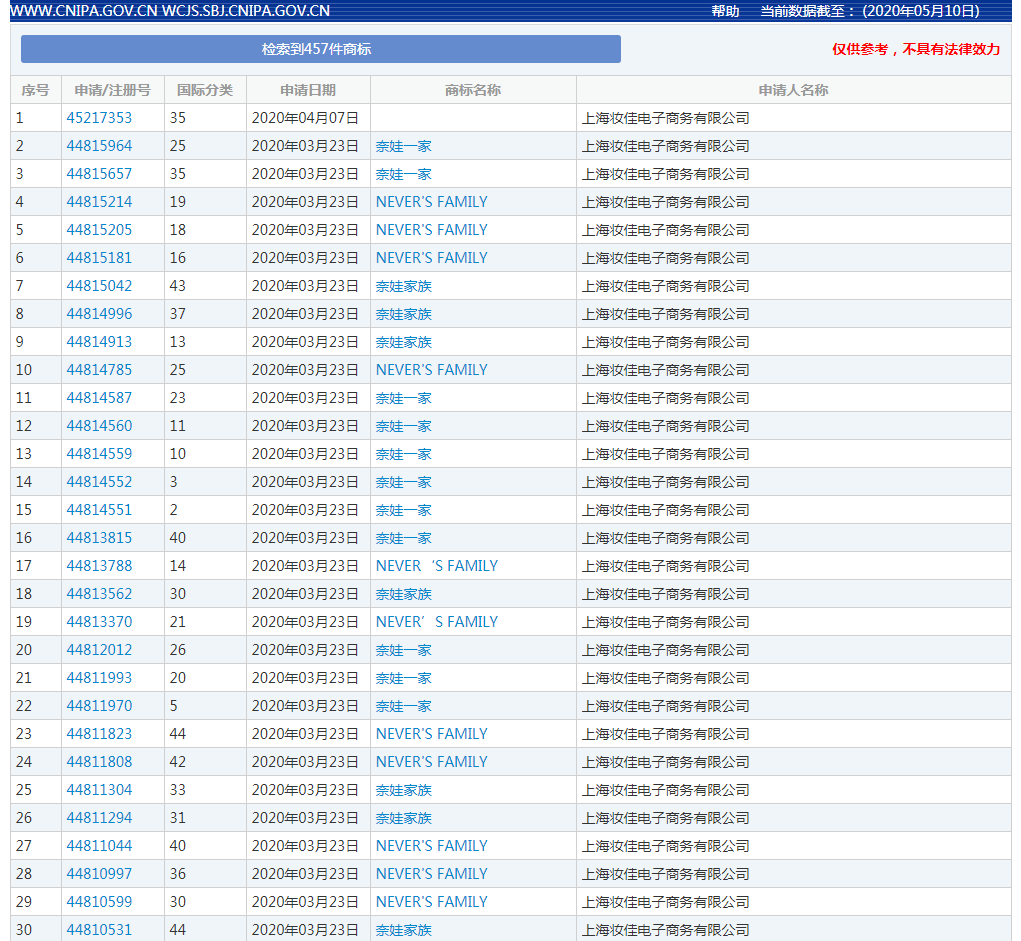Open 奈娃家族 trademark name in row 7

tap(404, 286)
